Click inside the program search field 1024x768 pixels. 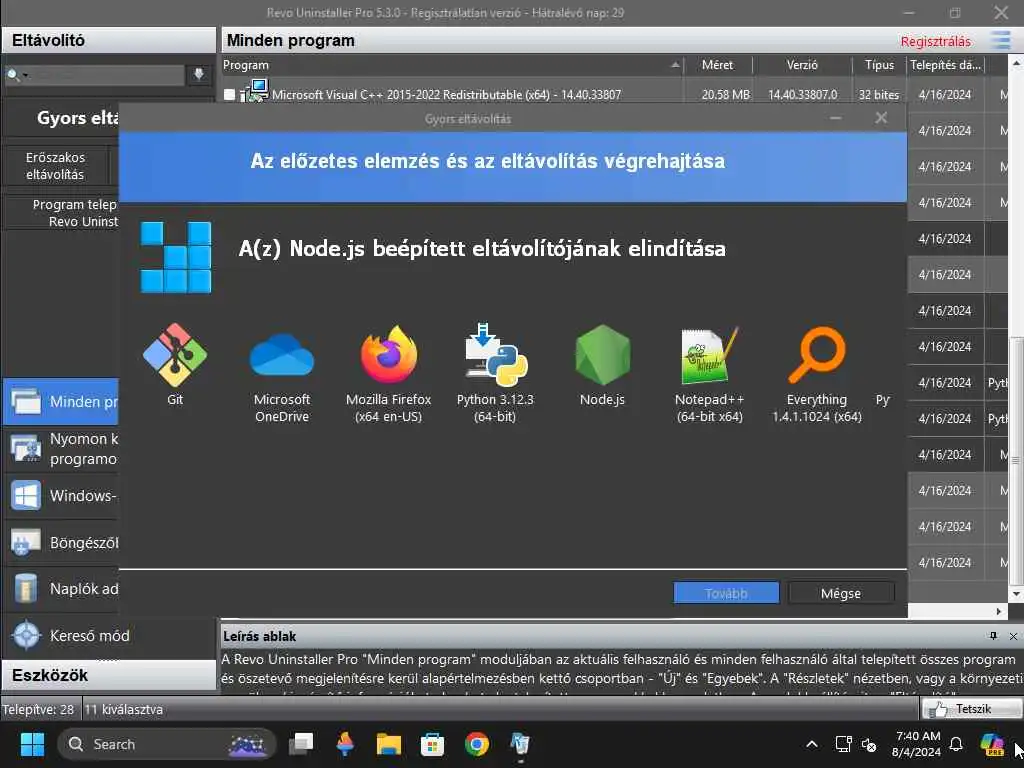(x=104, y=75)
